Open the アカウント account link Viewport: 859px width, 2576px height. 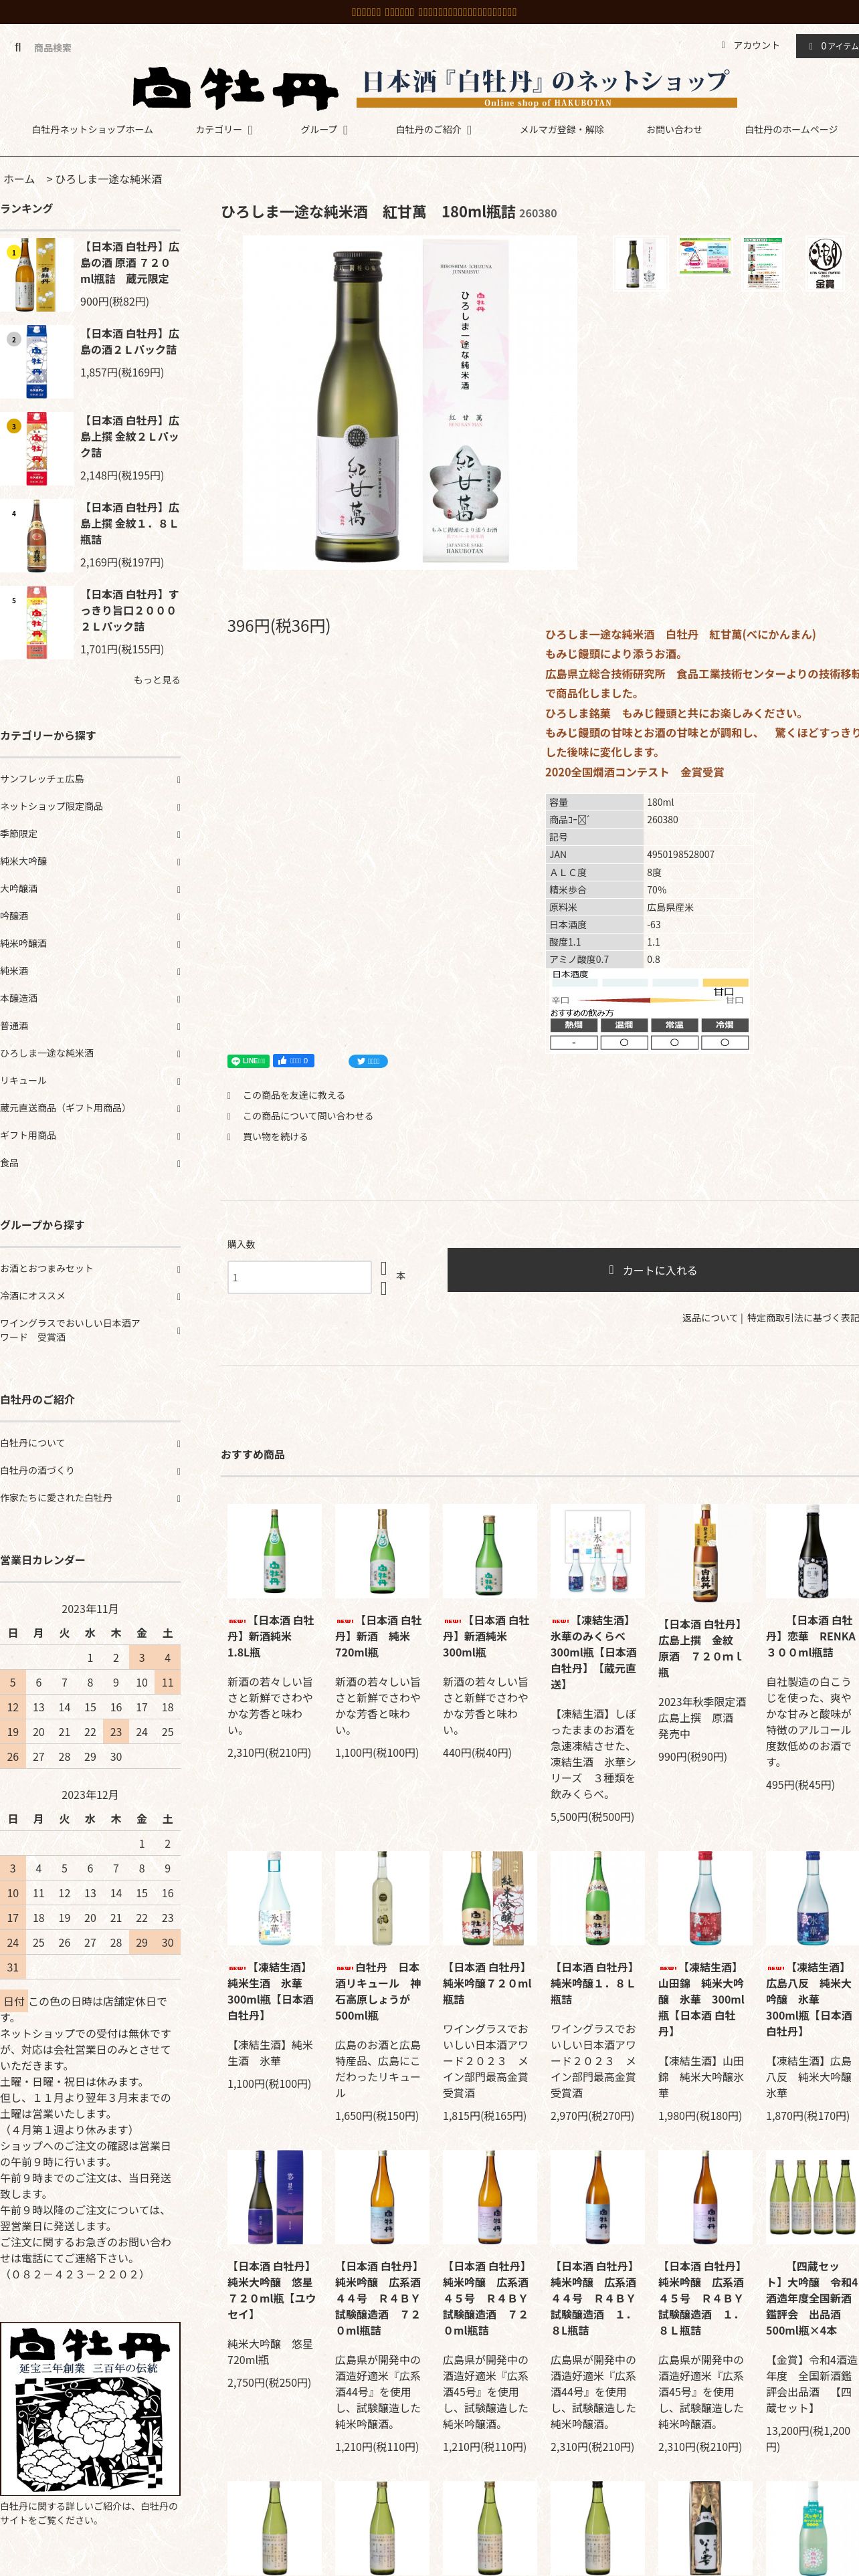(x=750, y=45)
